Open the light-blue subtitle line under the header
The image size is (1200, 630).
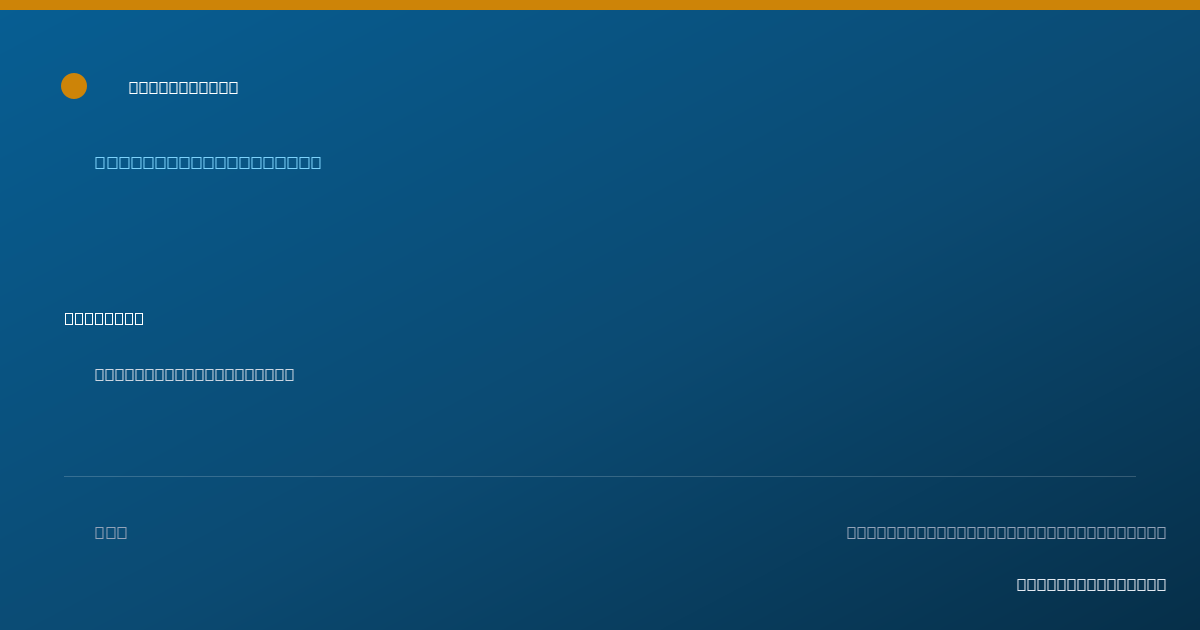208,163
